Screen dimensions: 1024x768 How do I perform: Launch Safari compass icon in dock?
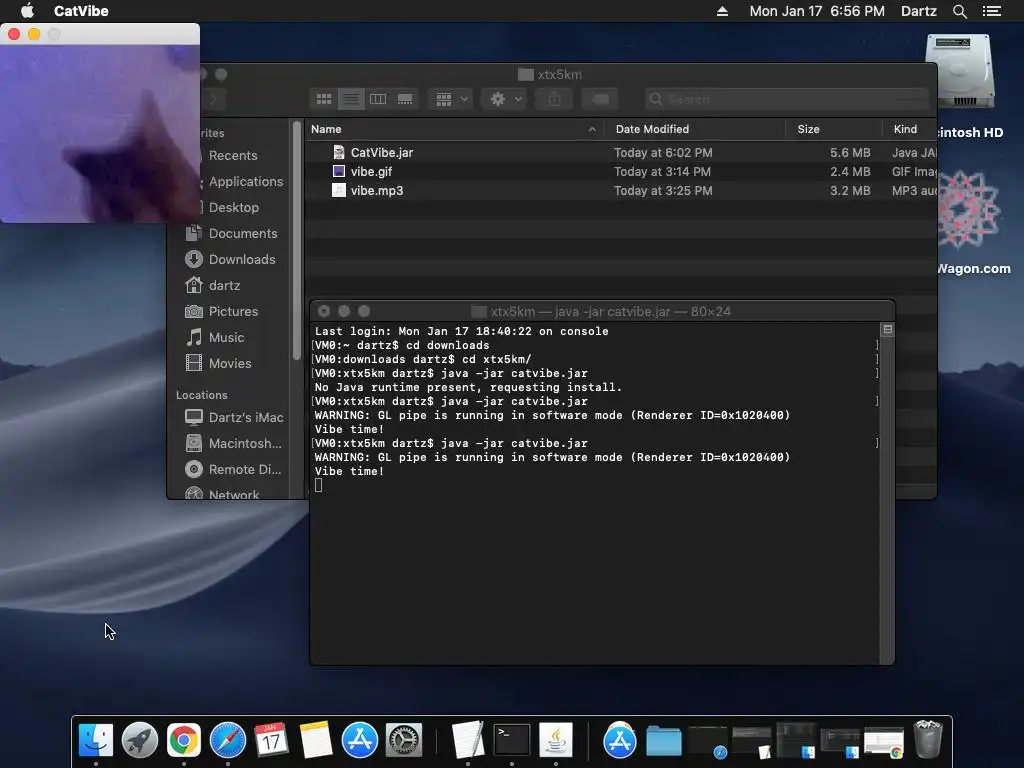click(x=227, y=740)
